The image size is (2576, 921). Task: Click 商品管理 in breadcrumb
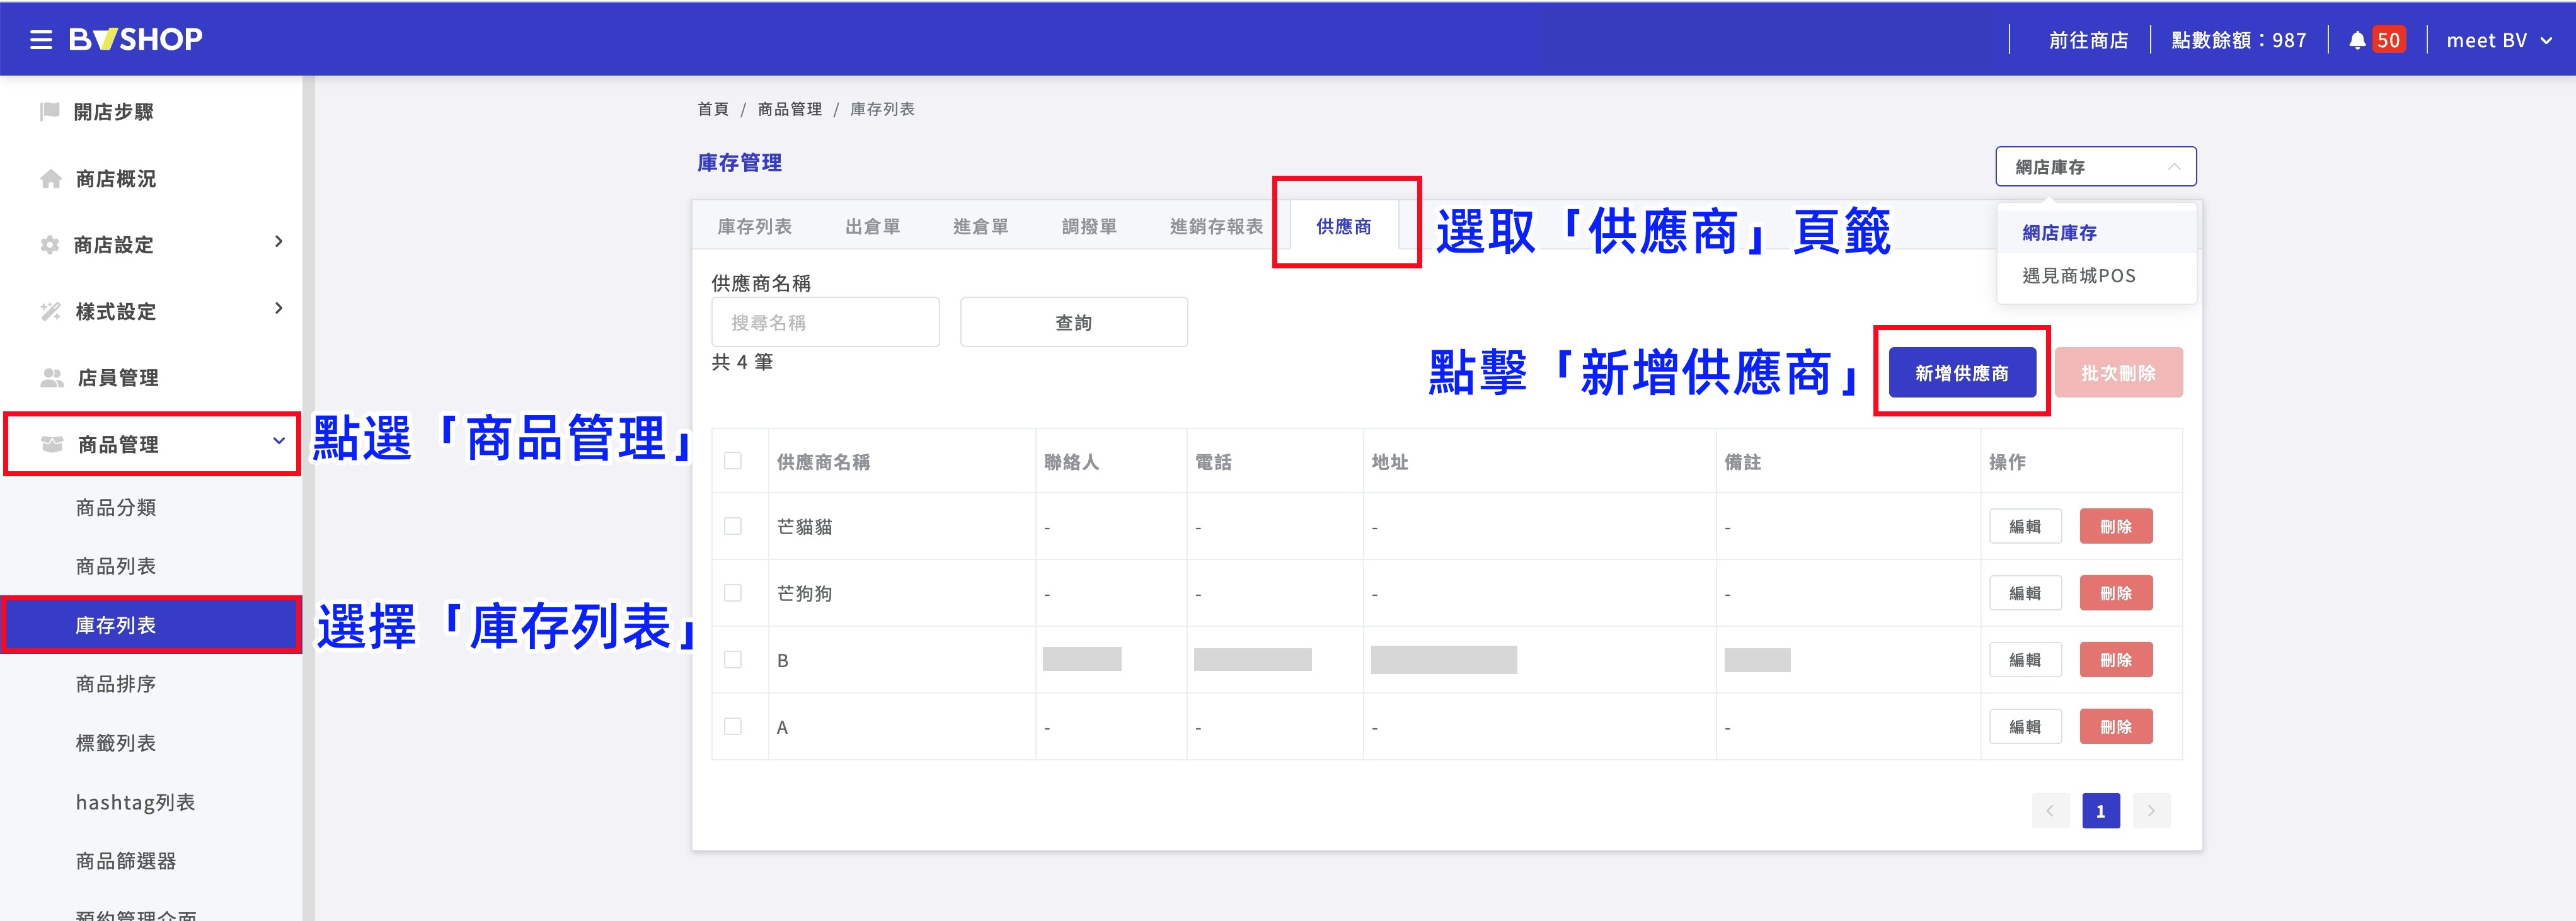[x=790, y=109]
